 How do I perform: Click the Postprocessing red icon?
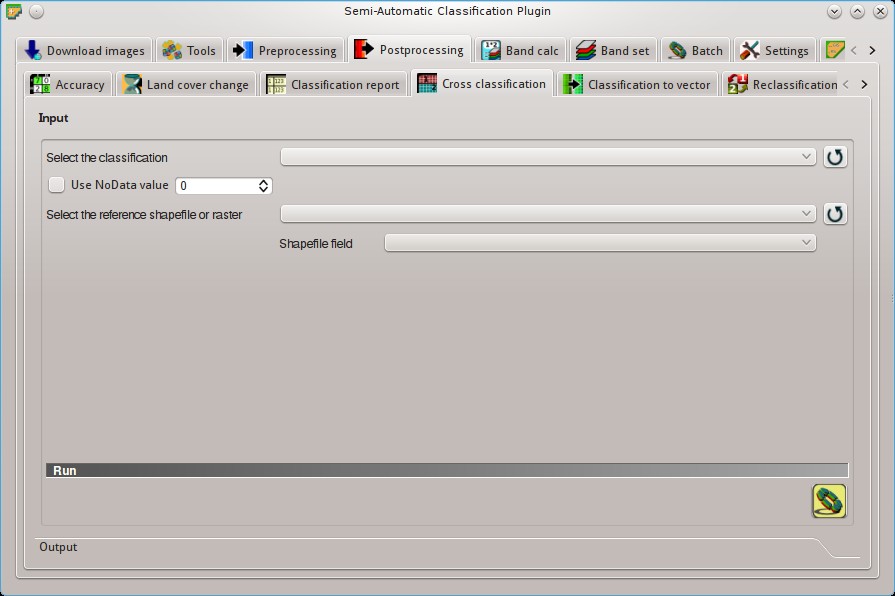[364, 49]
